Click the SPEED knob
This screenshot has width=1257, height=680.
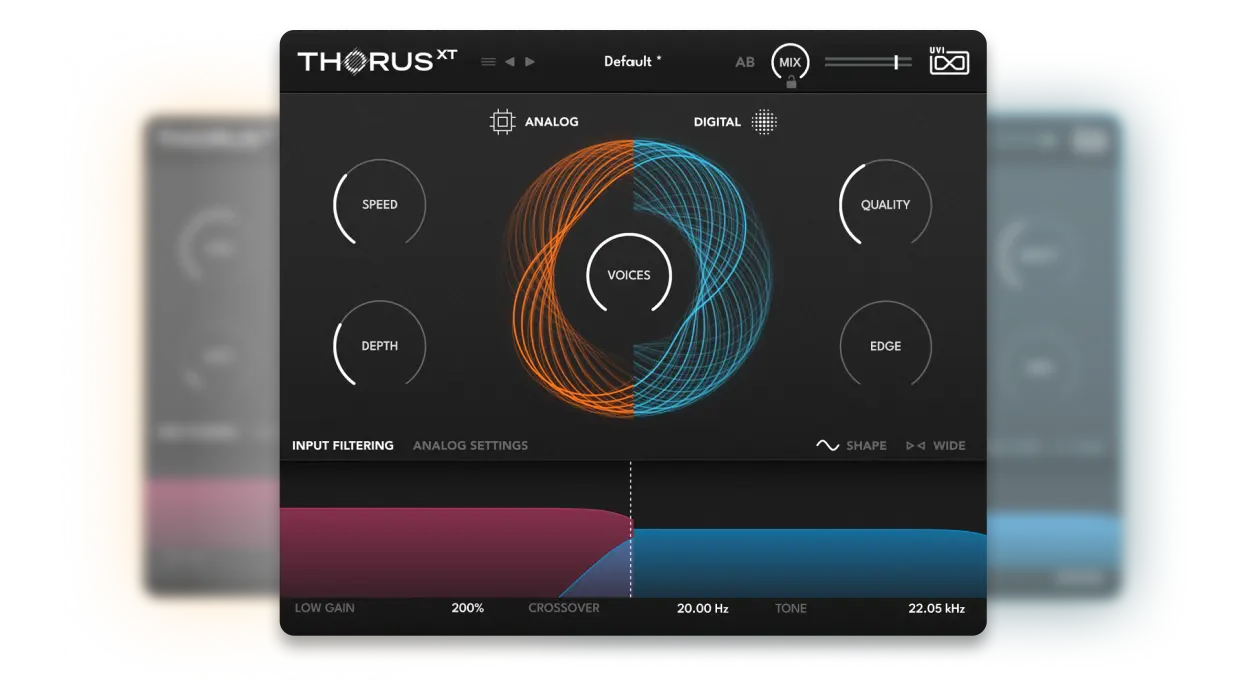click(x=380, y=204)
